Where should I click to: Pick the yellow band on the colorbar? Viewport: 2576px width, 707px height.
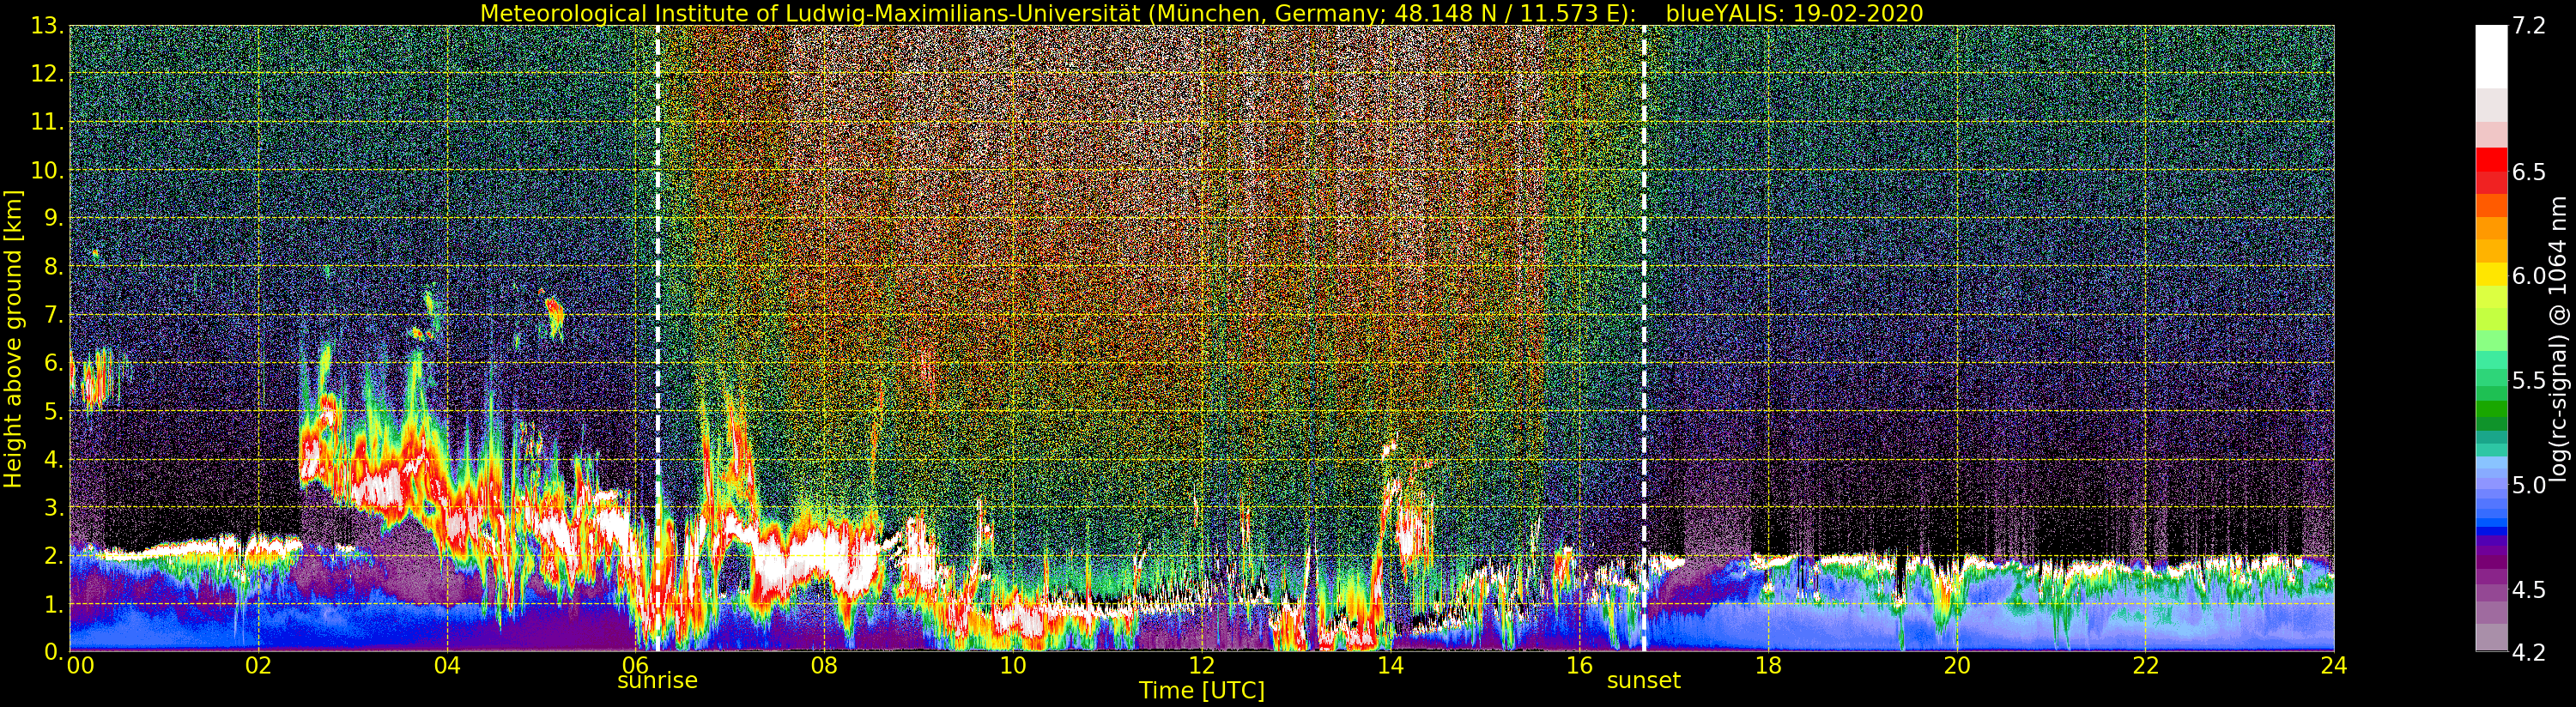click(2491, 274)
